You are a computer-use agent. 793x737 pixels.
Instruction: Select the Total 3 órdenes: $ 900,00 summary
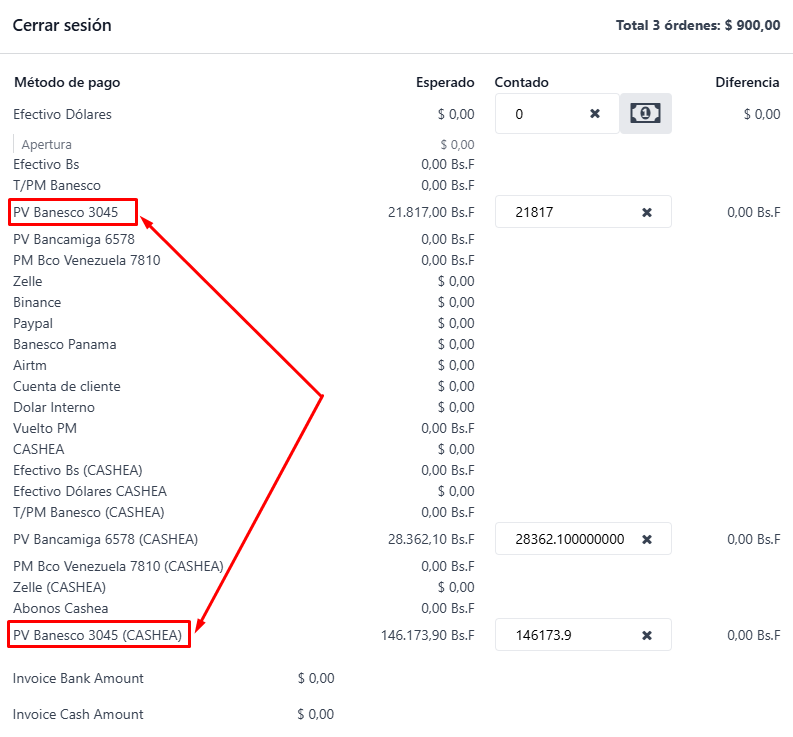click(698, 25)
